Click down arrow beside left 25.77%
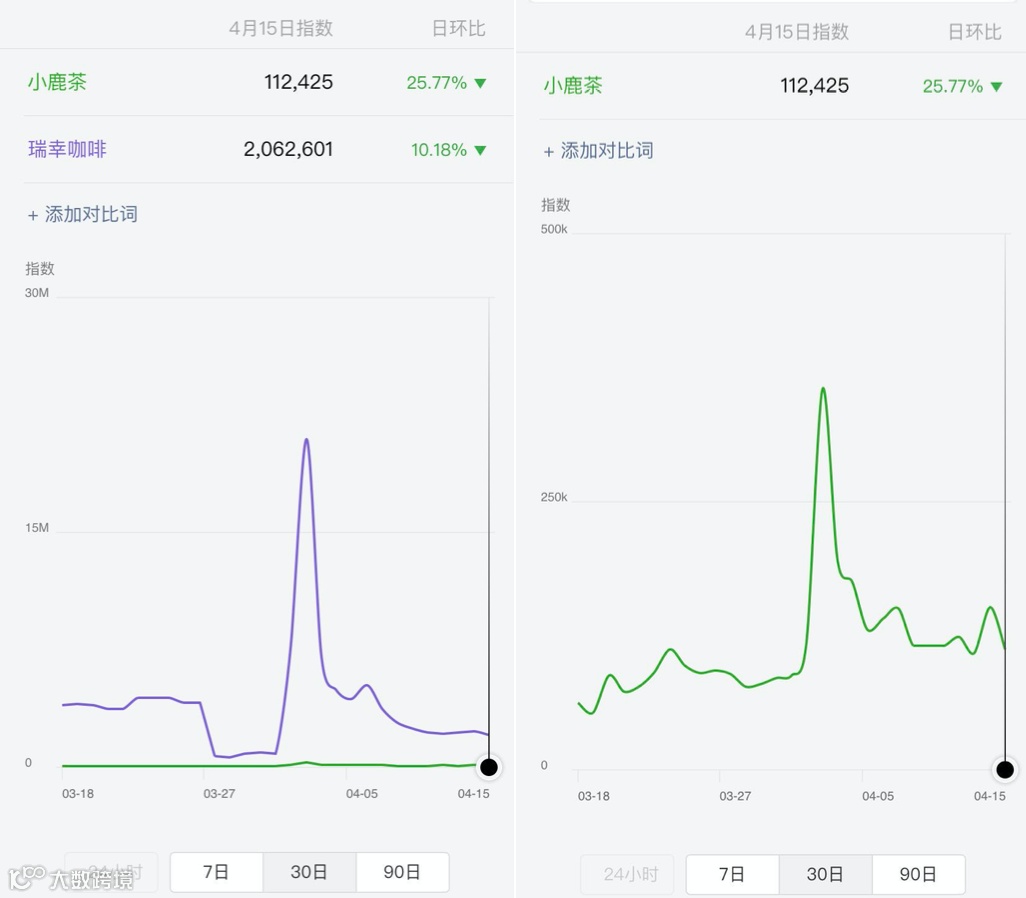Viewport: 1026px width, 898px height. tap(480, 83)
